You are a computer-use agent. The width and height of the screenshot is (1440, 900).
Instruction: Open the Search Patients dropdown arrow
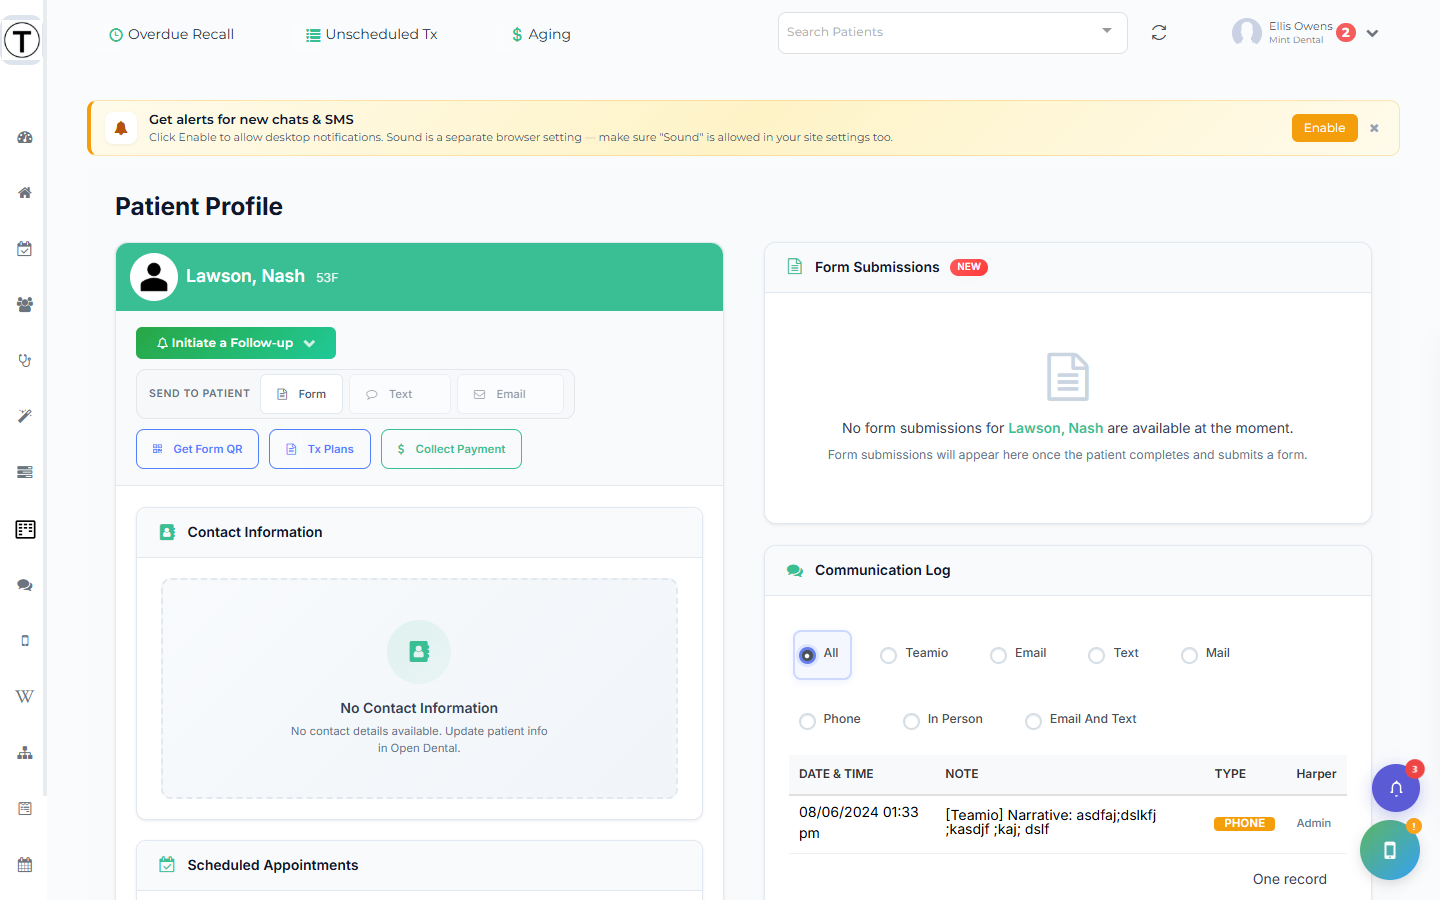tap(1107, 31)
